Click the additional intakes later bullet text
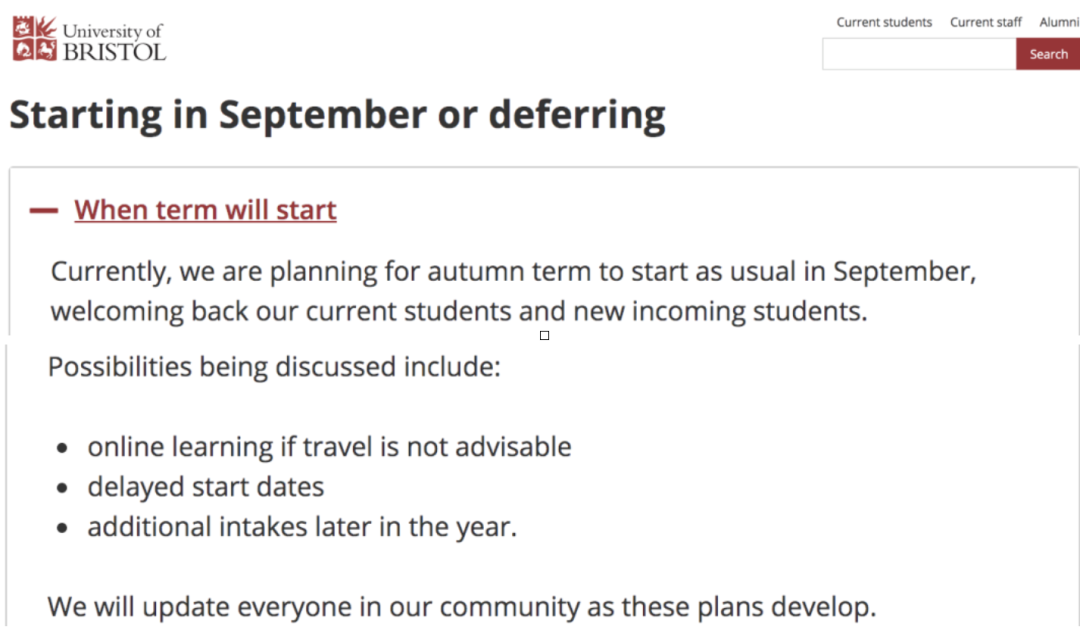 (x=302, y=527)
